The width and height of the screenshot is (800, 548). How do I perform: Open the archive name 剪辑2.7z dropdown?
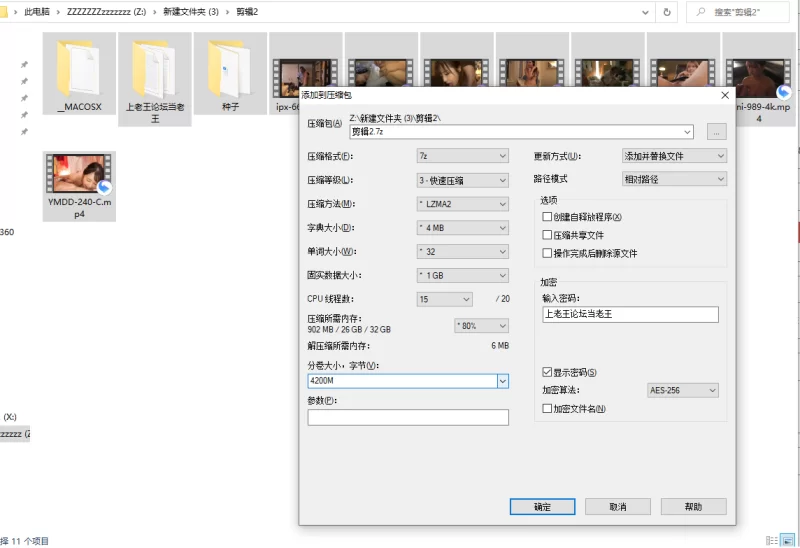(x=687, y=132)
